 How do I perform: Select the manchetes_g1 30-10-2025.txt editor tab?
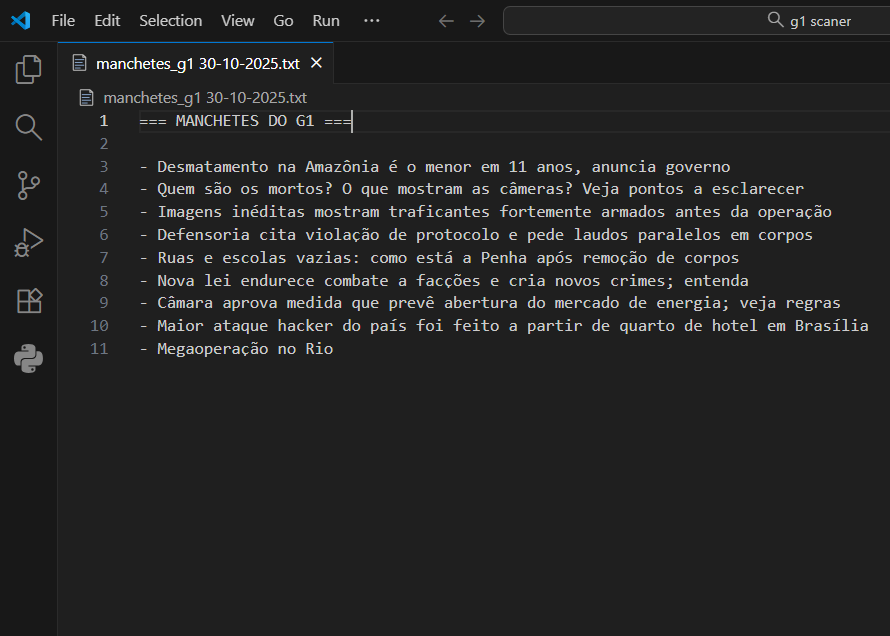pyautogui.click(x=197, y=63)
